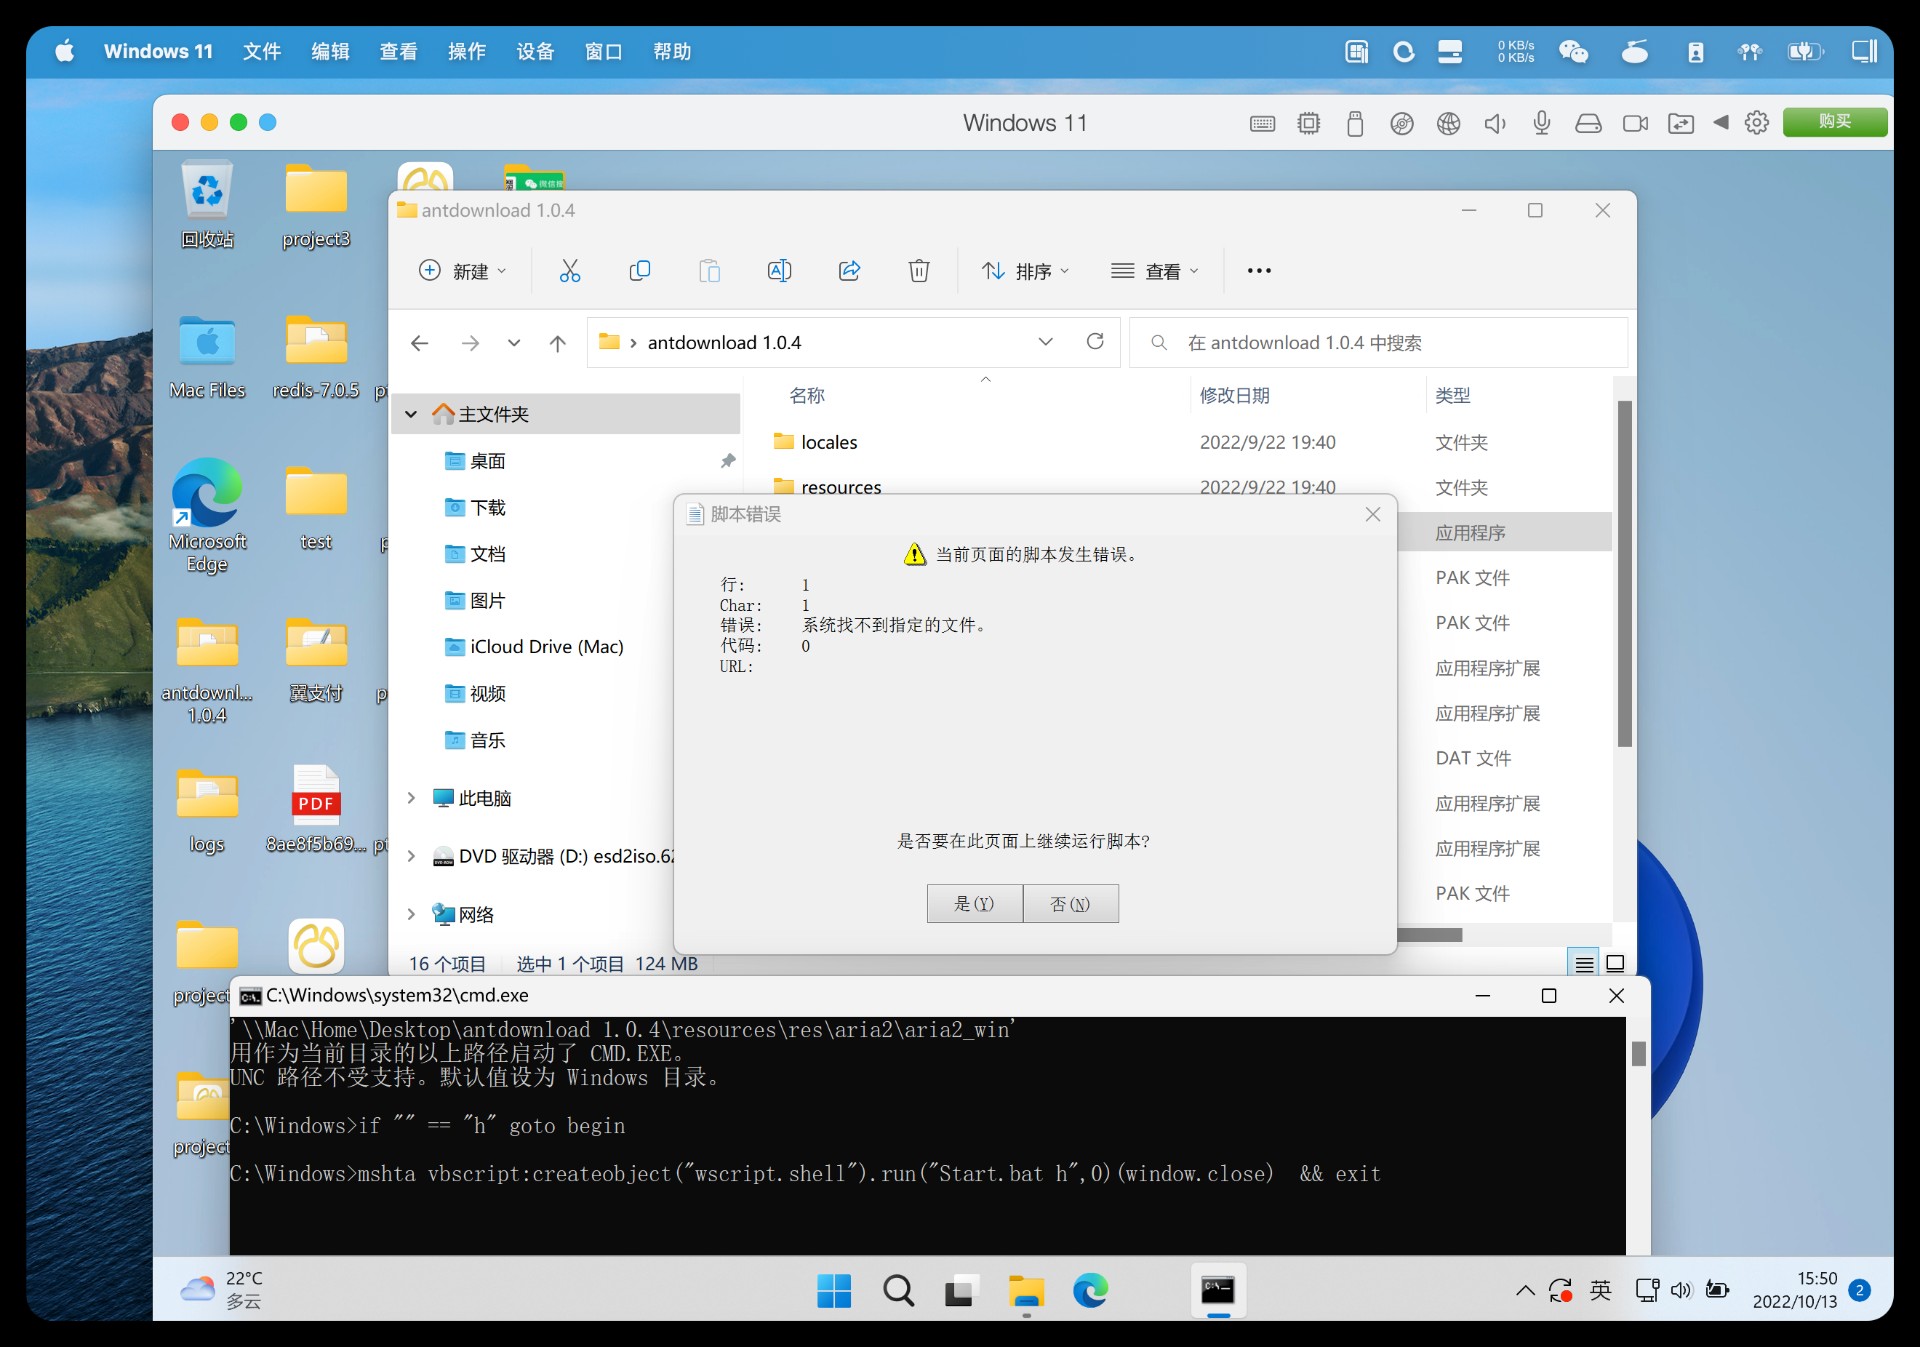Viewport: 1920px width, 1347px height.
Task: Open File Explorer from the taskbar
Action: [1026, 1291]
